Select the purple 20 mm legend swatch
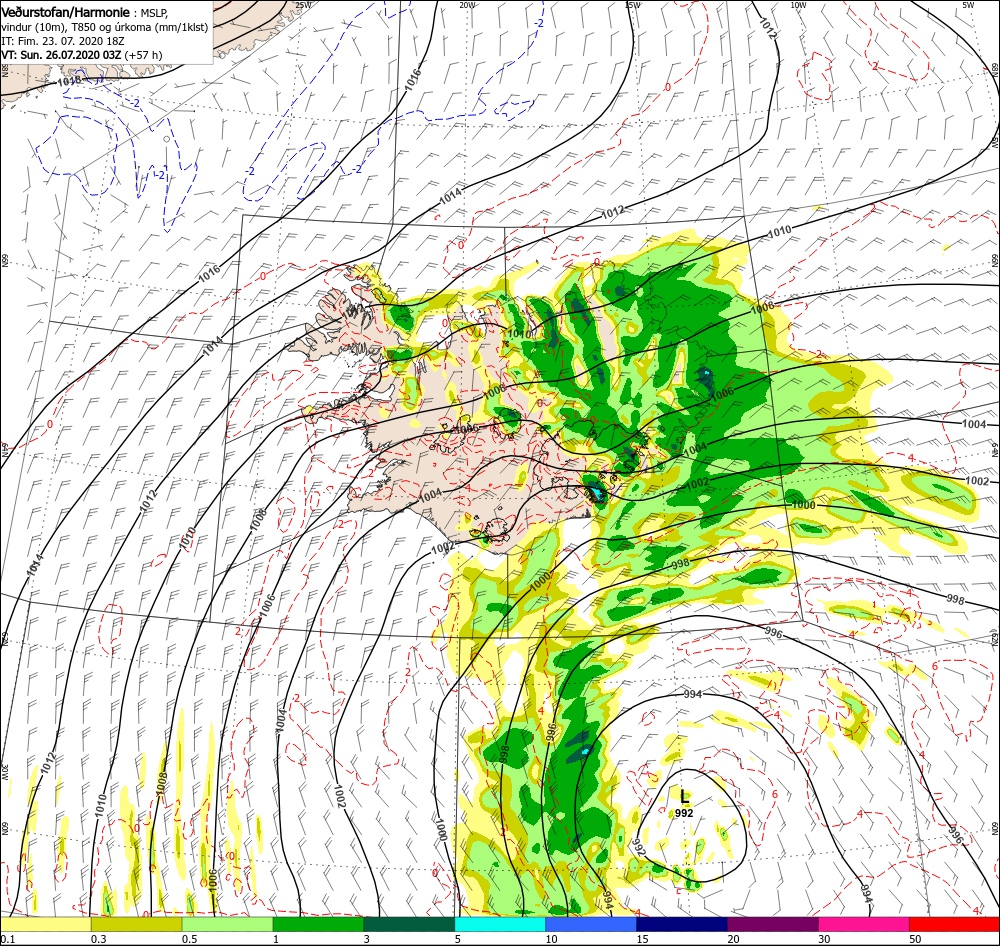Viewport: 1000px width, 946px height. (x=773, y=924)
